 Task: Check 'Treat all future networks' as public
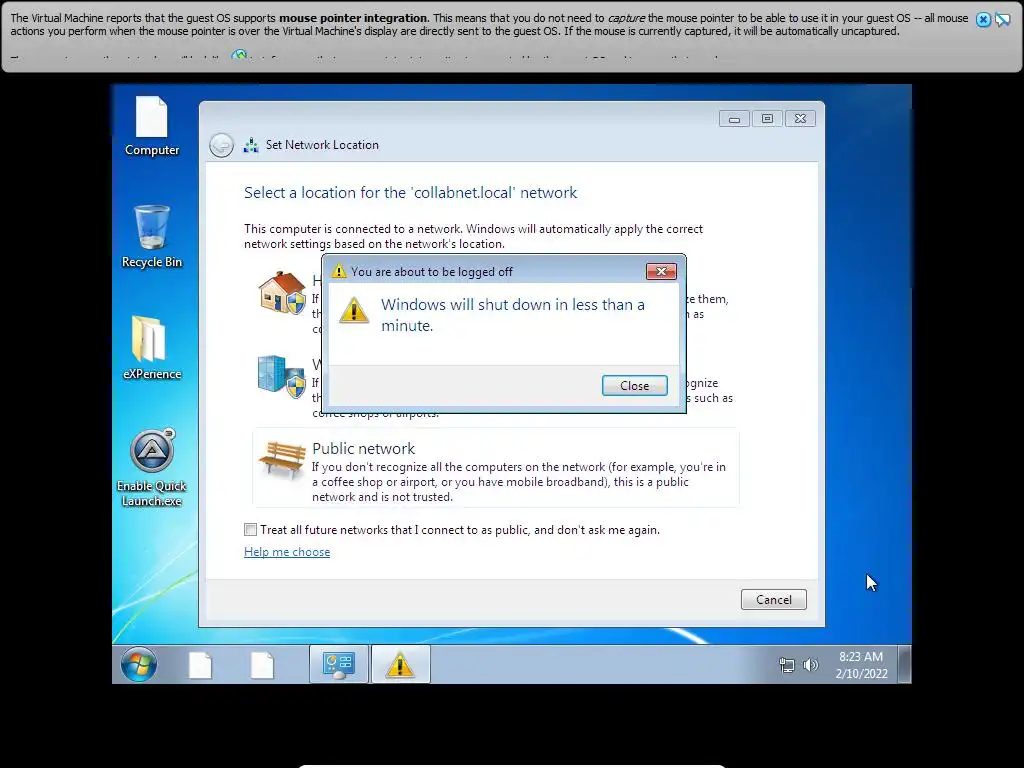[x=250, y=530]
